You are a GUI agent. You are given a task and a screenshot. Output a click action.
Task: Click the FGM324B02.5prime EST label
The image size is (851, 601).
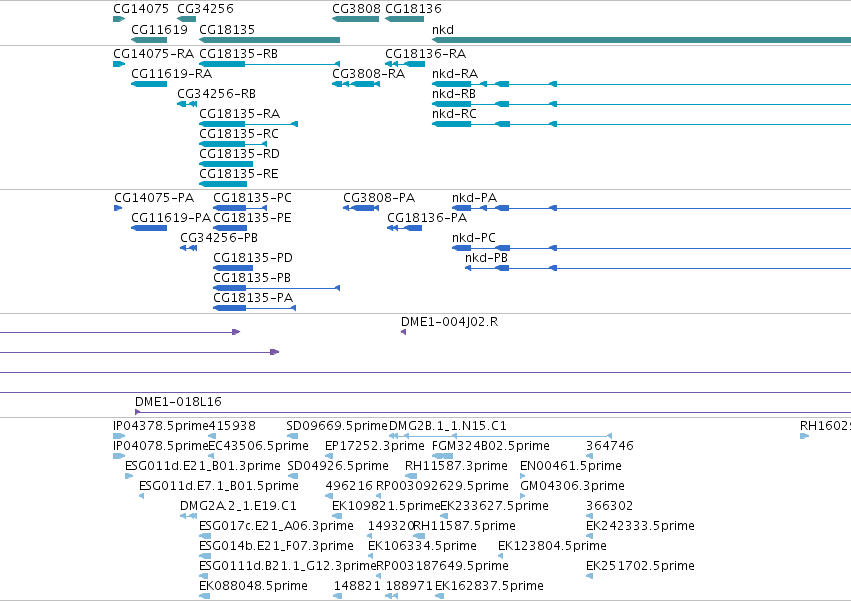[491, 446]
